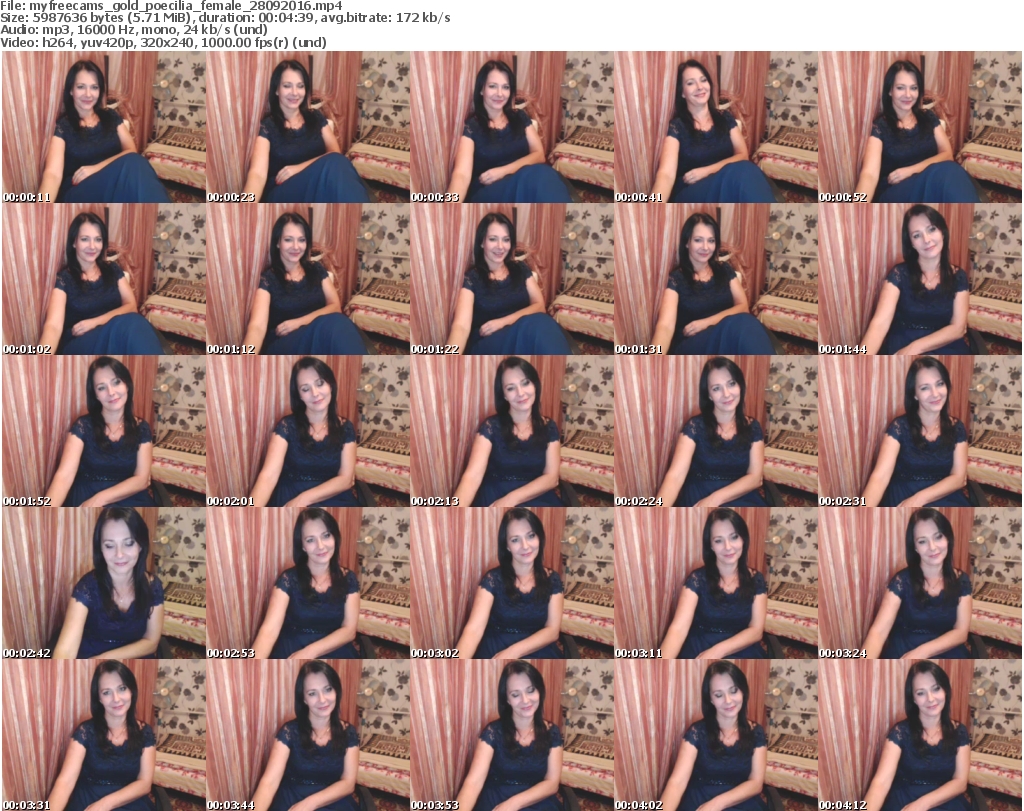
Task: Select the frame at 00:00:52
Action: [x=920, y=127]
